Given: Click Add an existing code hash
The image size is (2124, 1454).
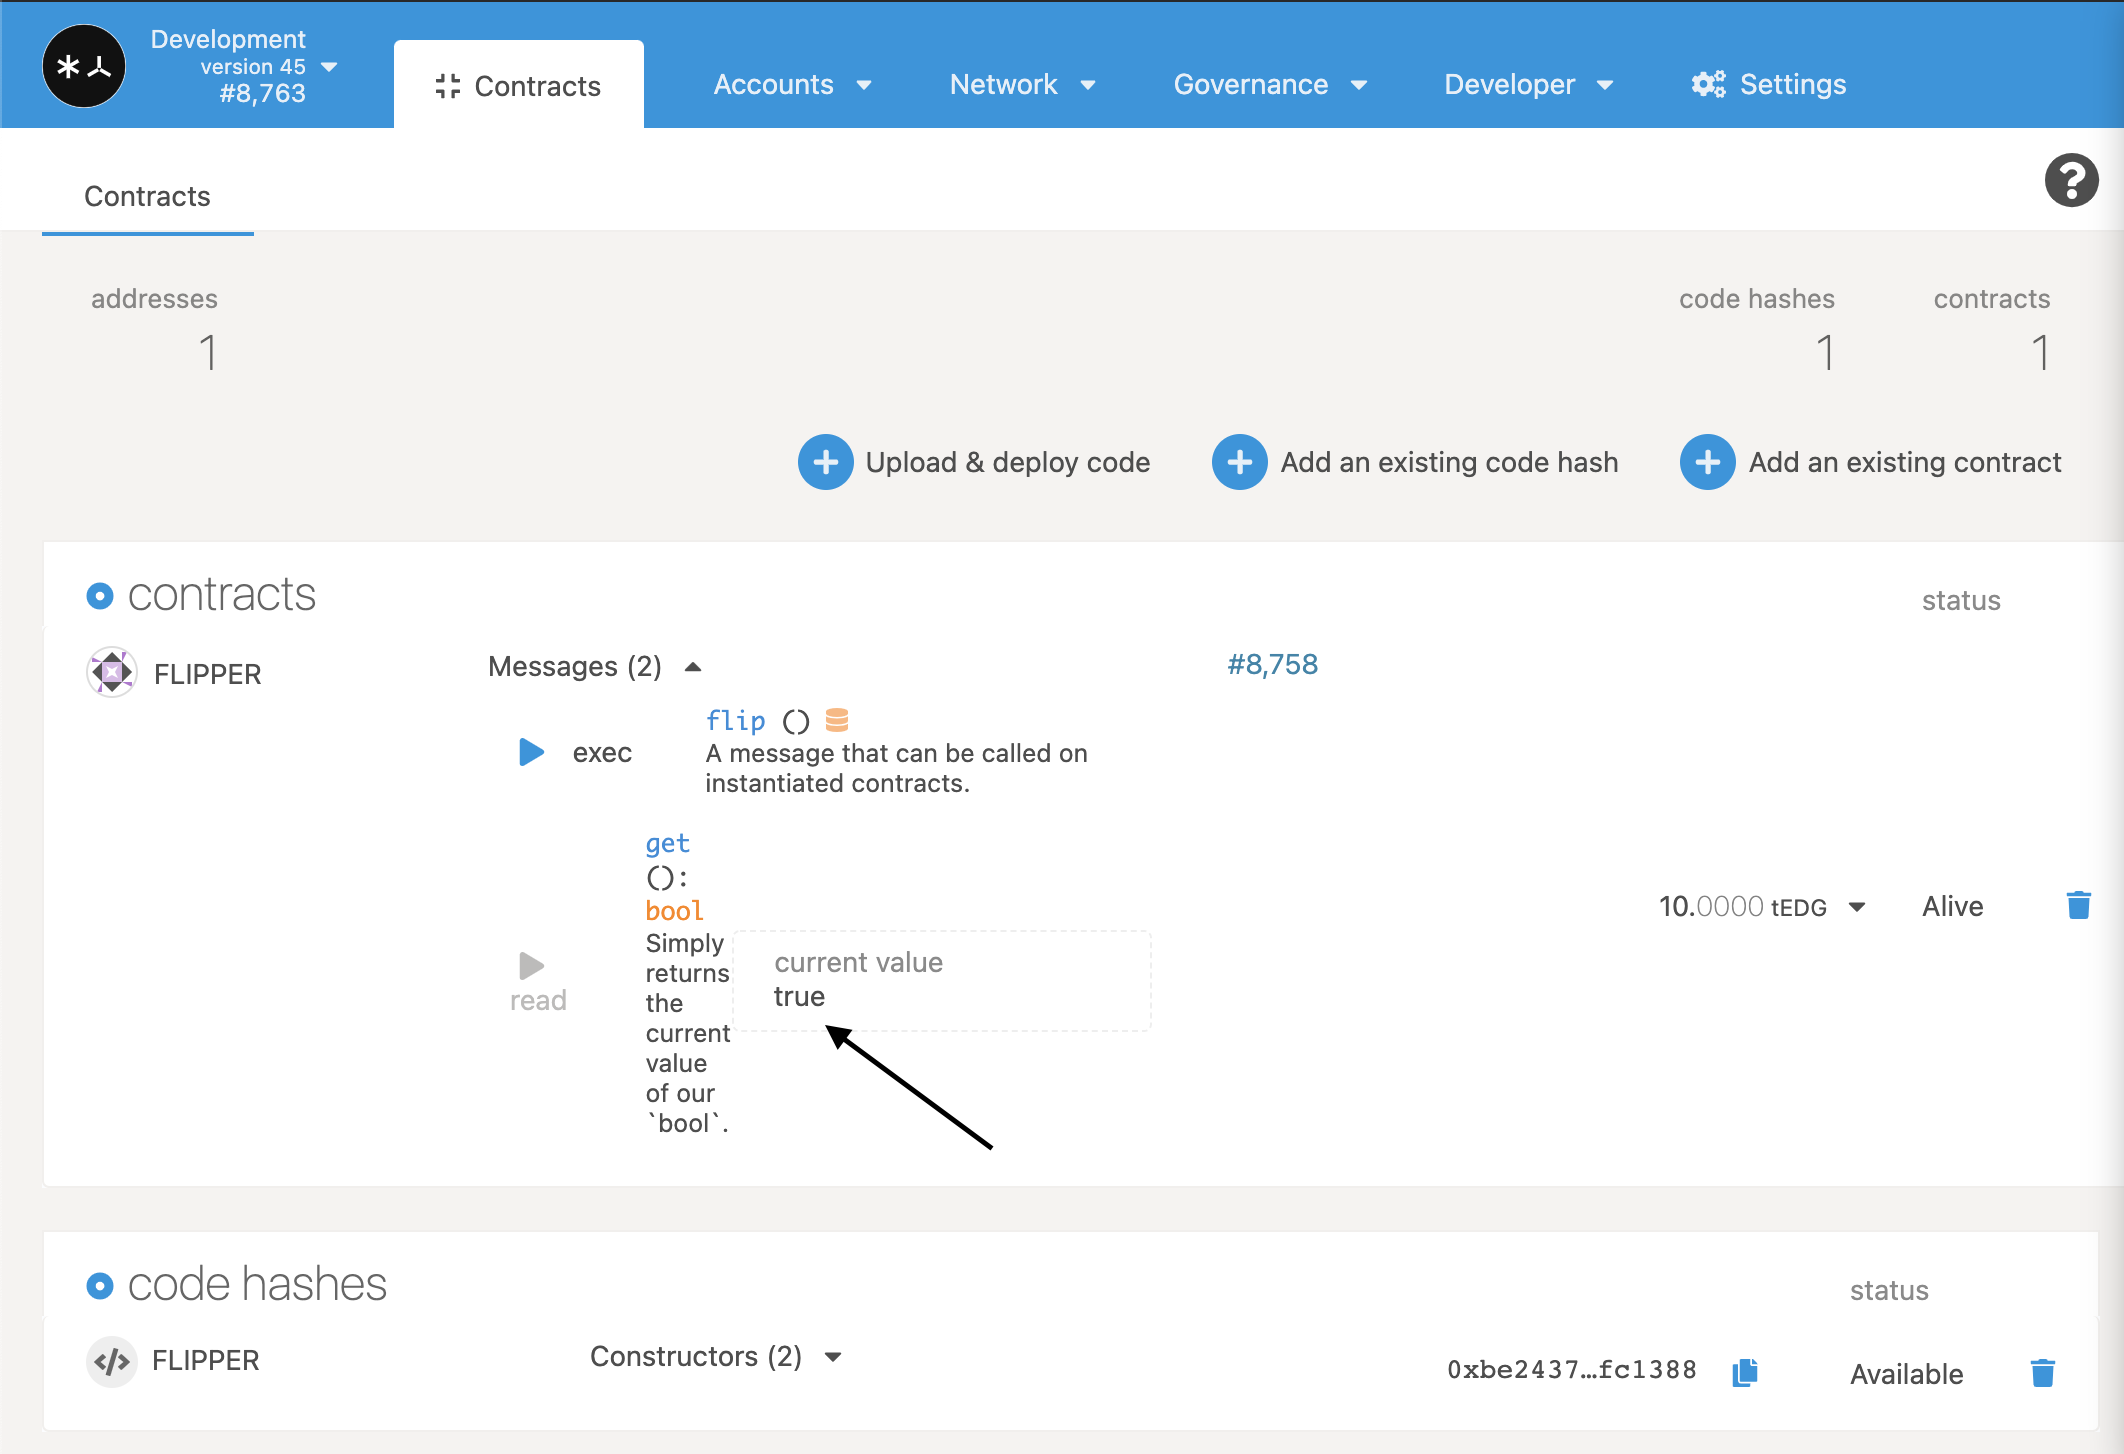Looking at the screenshot, I should pyautogui.click(x=1415, y=462).
